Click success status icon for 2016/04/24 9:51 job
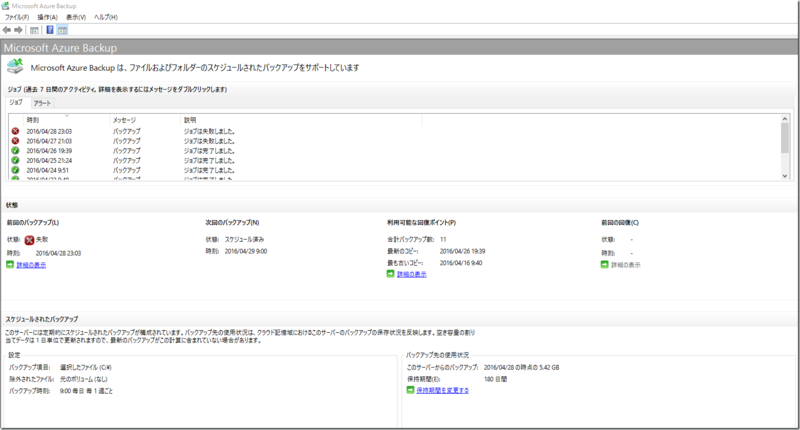The height and width of the screenshot is (430, 800). pos(15,170)
